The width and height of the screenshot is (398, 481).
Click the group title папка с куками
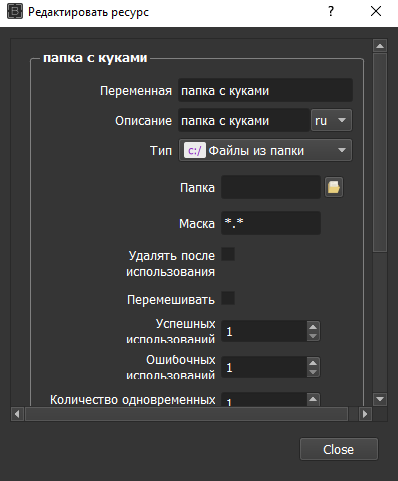pos(95,58)
